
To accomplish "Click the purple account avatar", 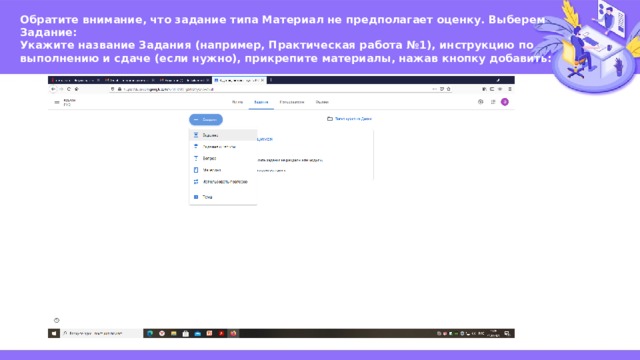I will [505, 102].
